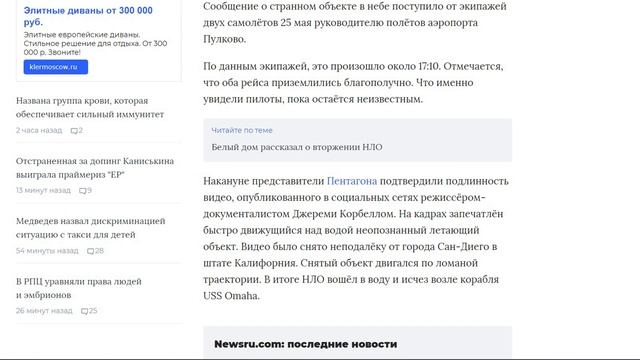This screenshot has height=360, width=640.
Task: Open article about RPC and embryo rights
Action: (79, 288)
